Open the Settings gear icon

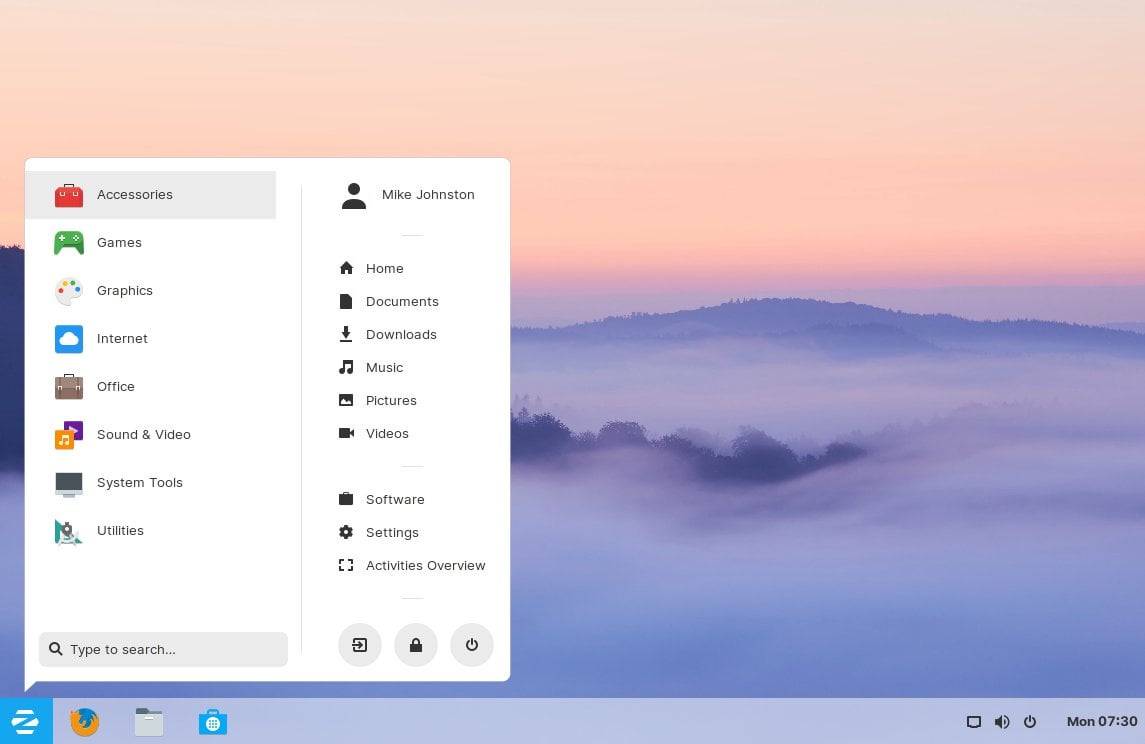tap(346, 532)
